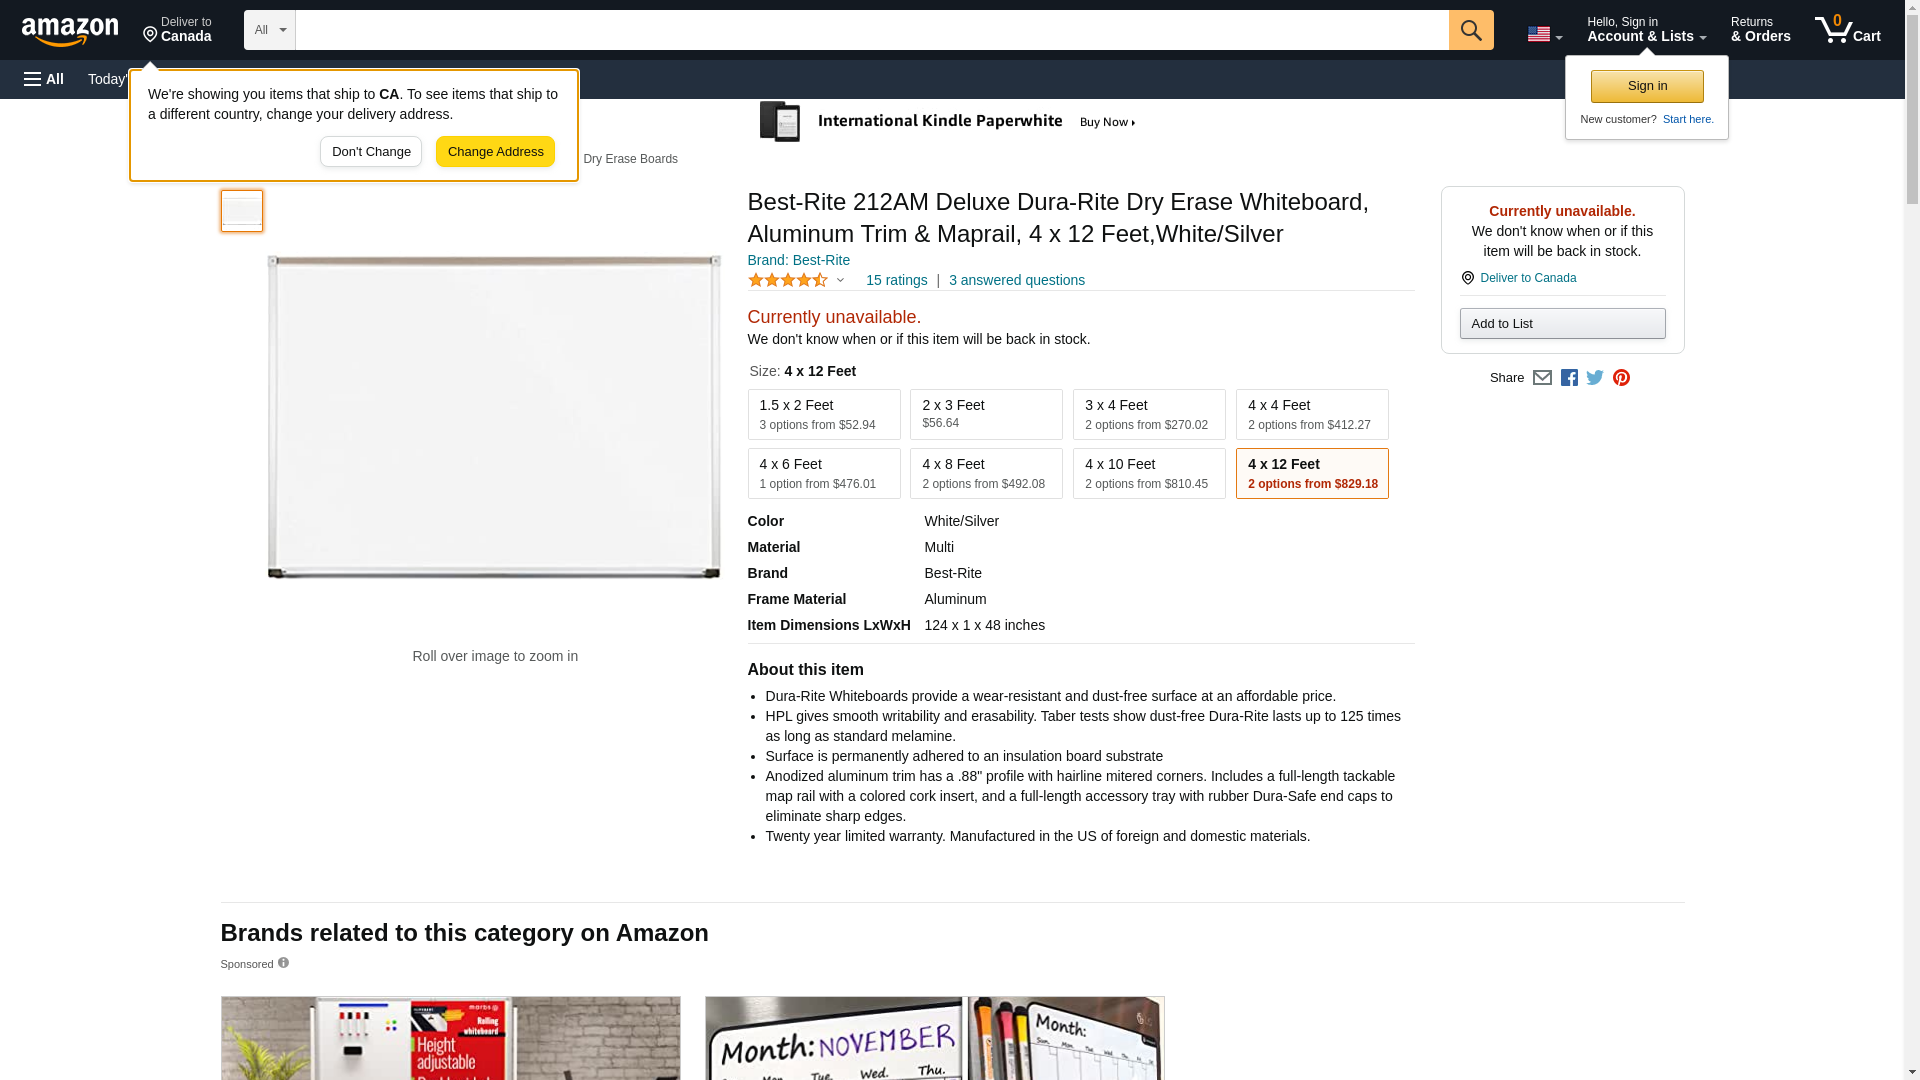1920x1080 pixels.
Task: Share via email icon
Action: pos(1542,378)
